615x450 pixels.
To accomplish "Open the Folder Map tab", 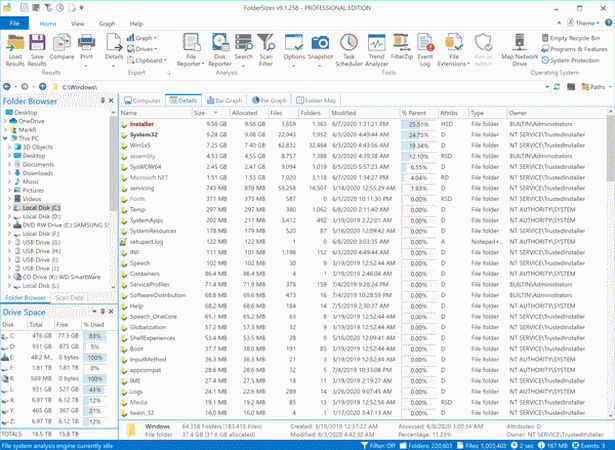I will click(x=316, y=100).
